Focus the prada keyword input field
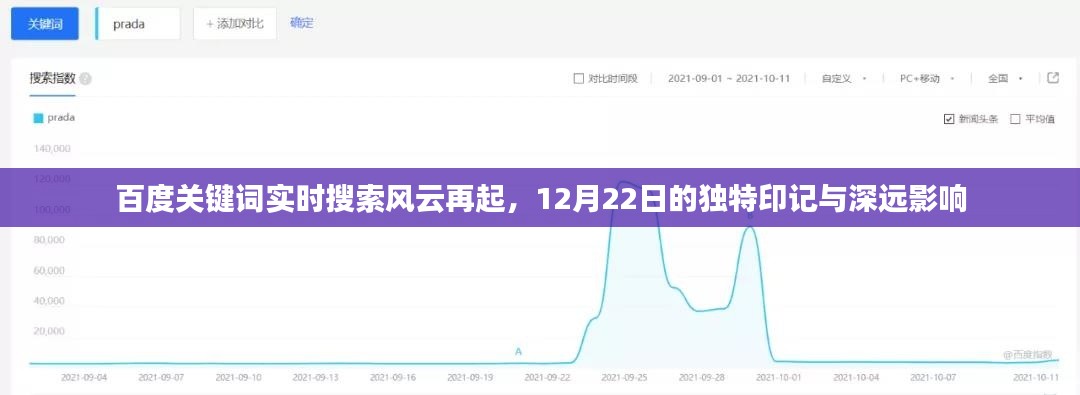This screenshot has height=395, width=1080. [x=138, y=24]
